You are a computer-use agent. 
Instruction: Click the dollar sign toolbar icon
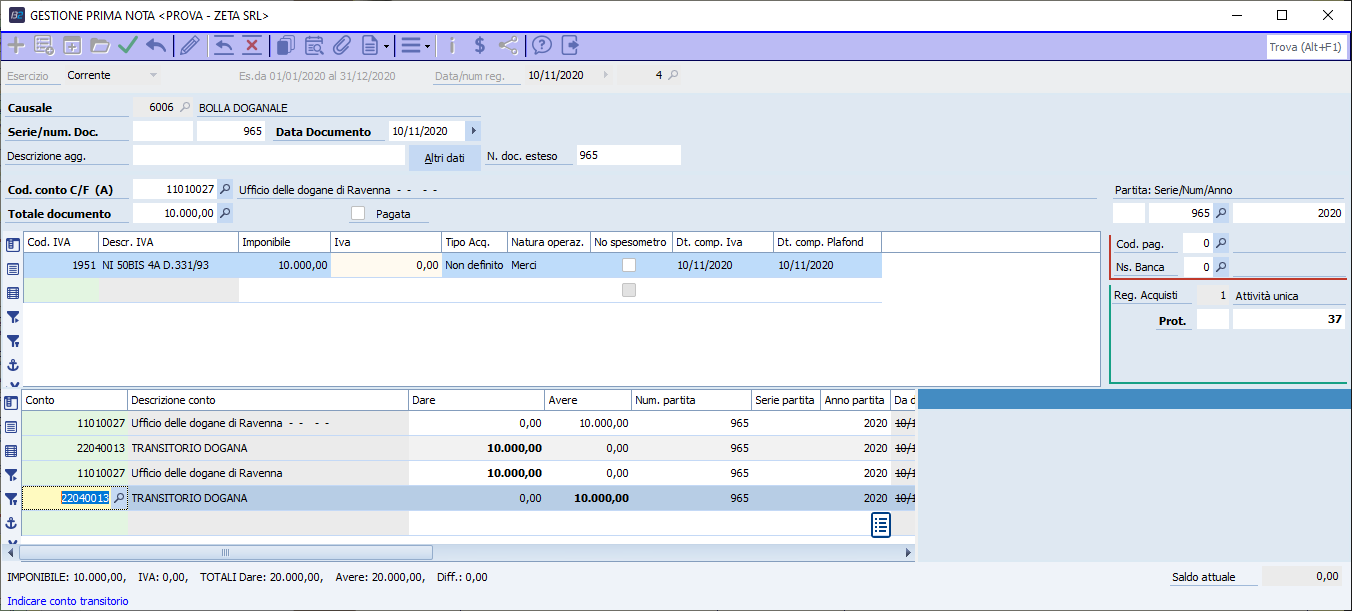click(x=480, y=45)
